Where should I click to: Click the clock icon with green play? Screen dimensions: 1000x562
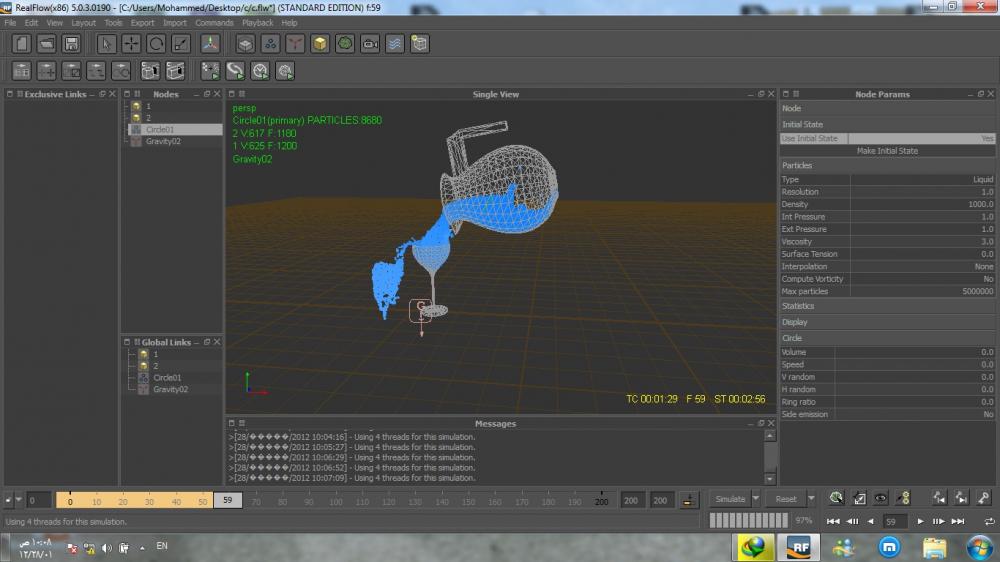click(x=260, y=71)
